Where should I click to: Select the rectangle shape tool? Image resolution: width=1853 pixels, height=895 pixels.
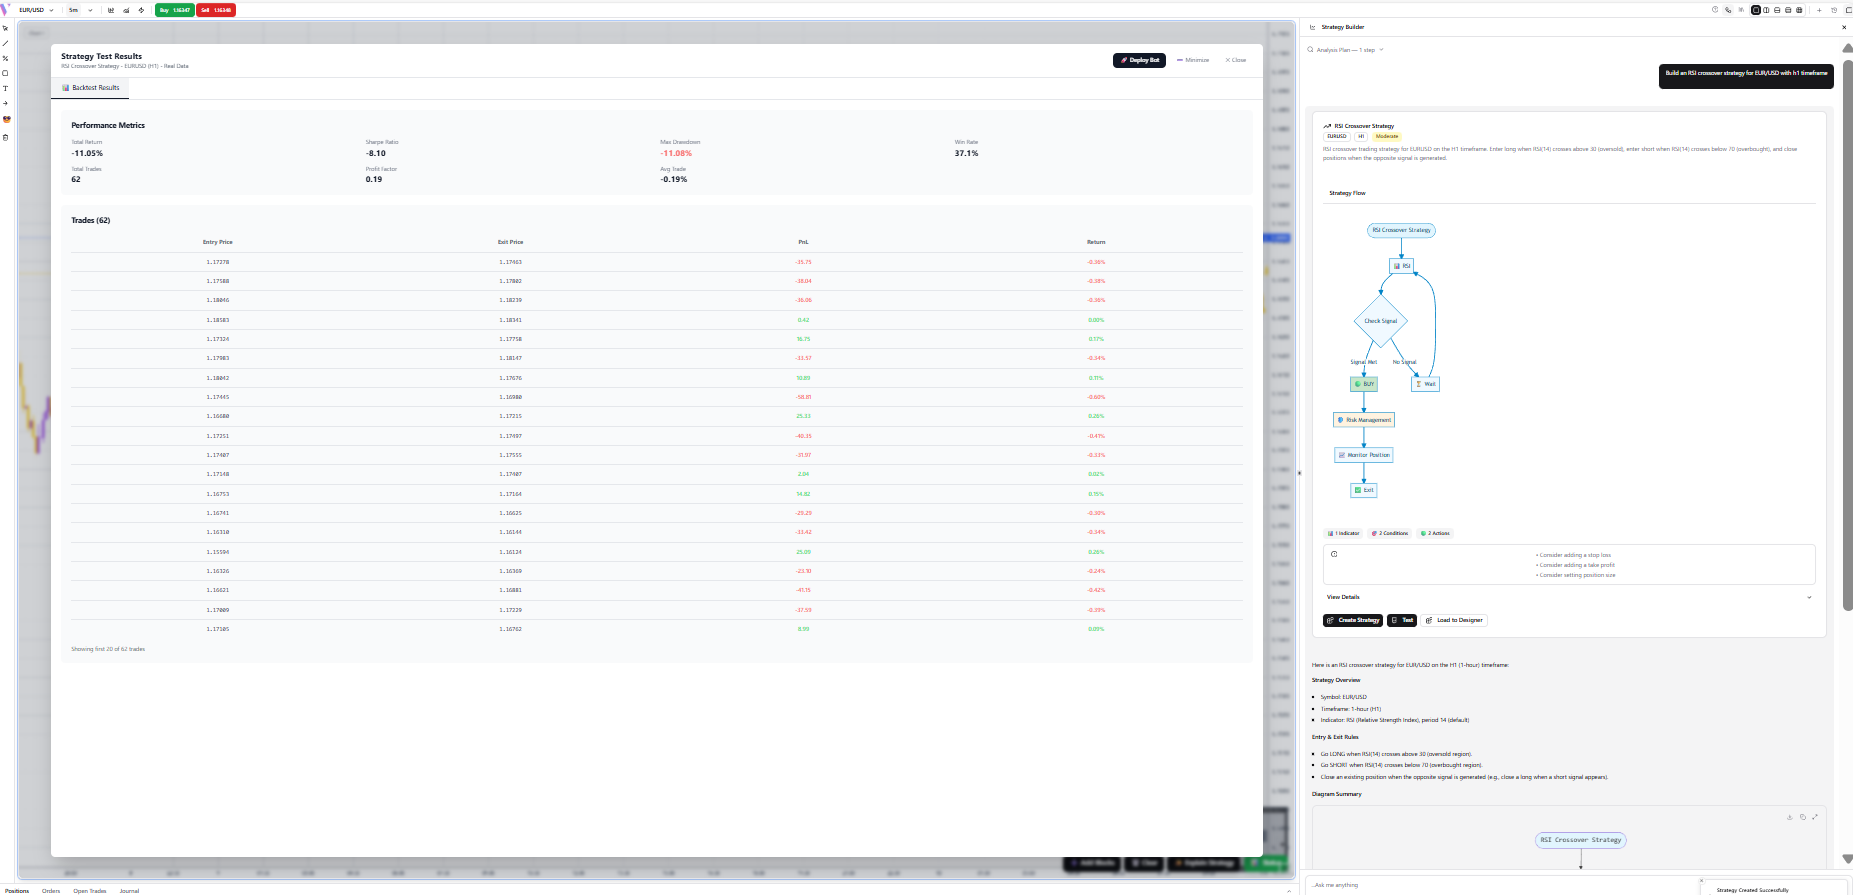(5, 73)
